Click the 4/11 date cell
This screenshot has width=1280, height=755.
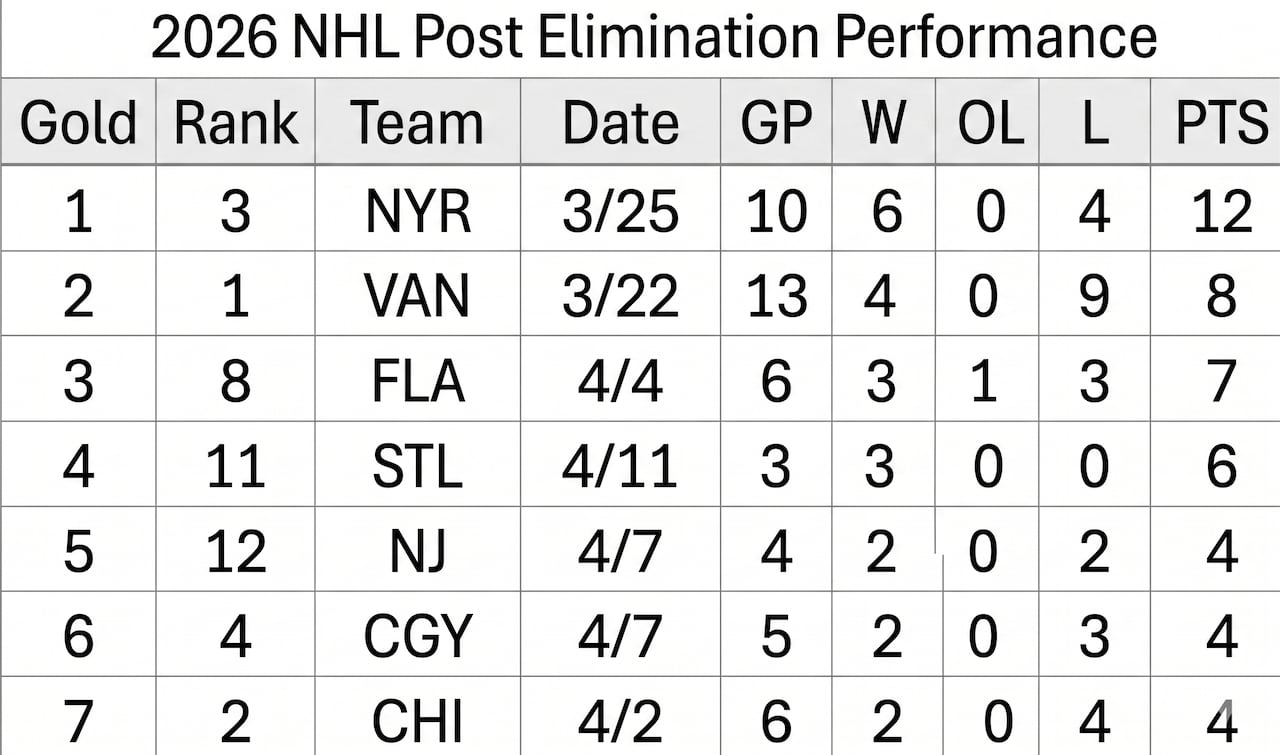click(620, 466)
